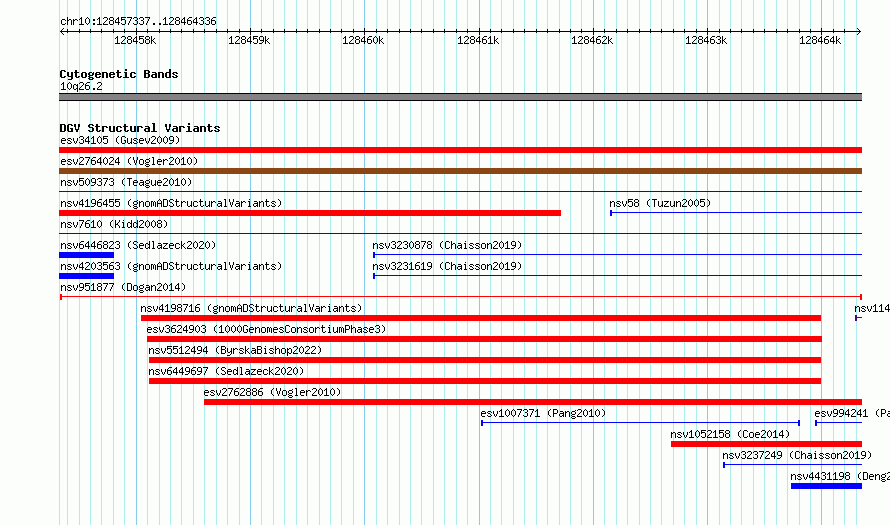Click the nsv6446823 (Sedlazeck2020) blue bar

coord(86,255)
